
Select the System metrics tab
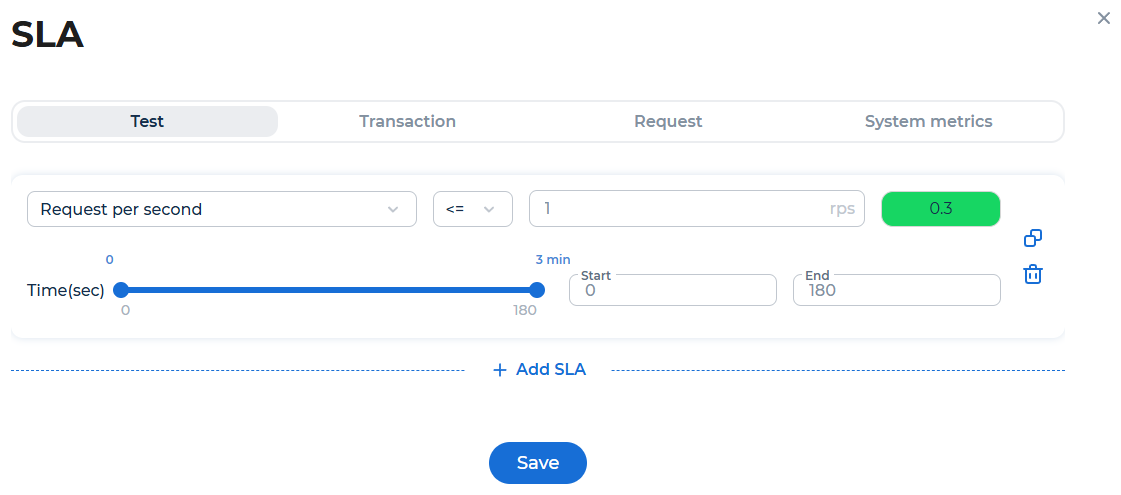coord(929,122)
